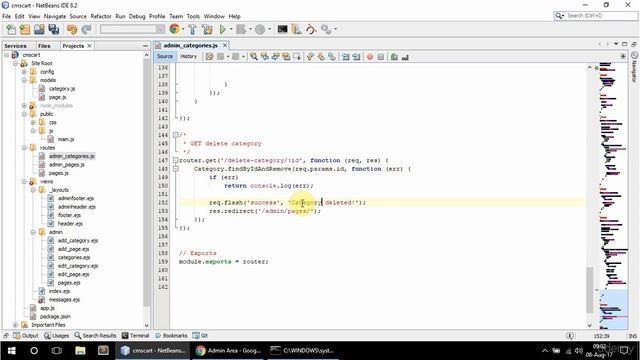The width and height of the screenshot is (640, 360).
Task: Click the Save All toolbar icon
Action: (53, 29)
